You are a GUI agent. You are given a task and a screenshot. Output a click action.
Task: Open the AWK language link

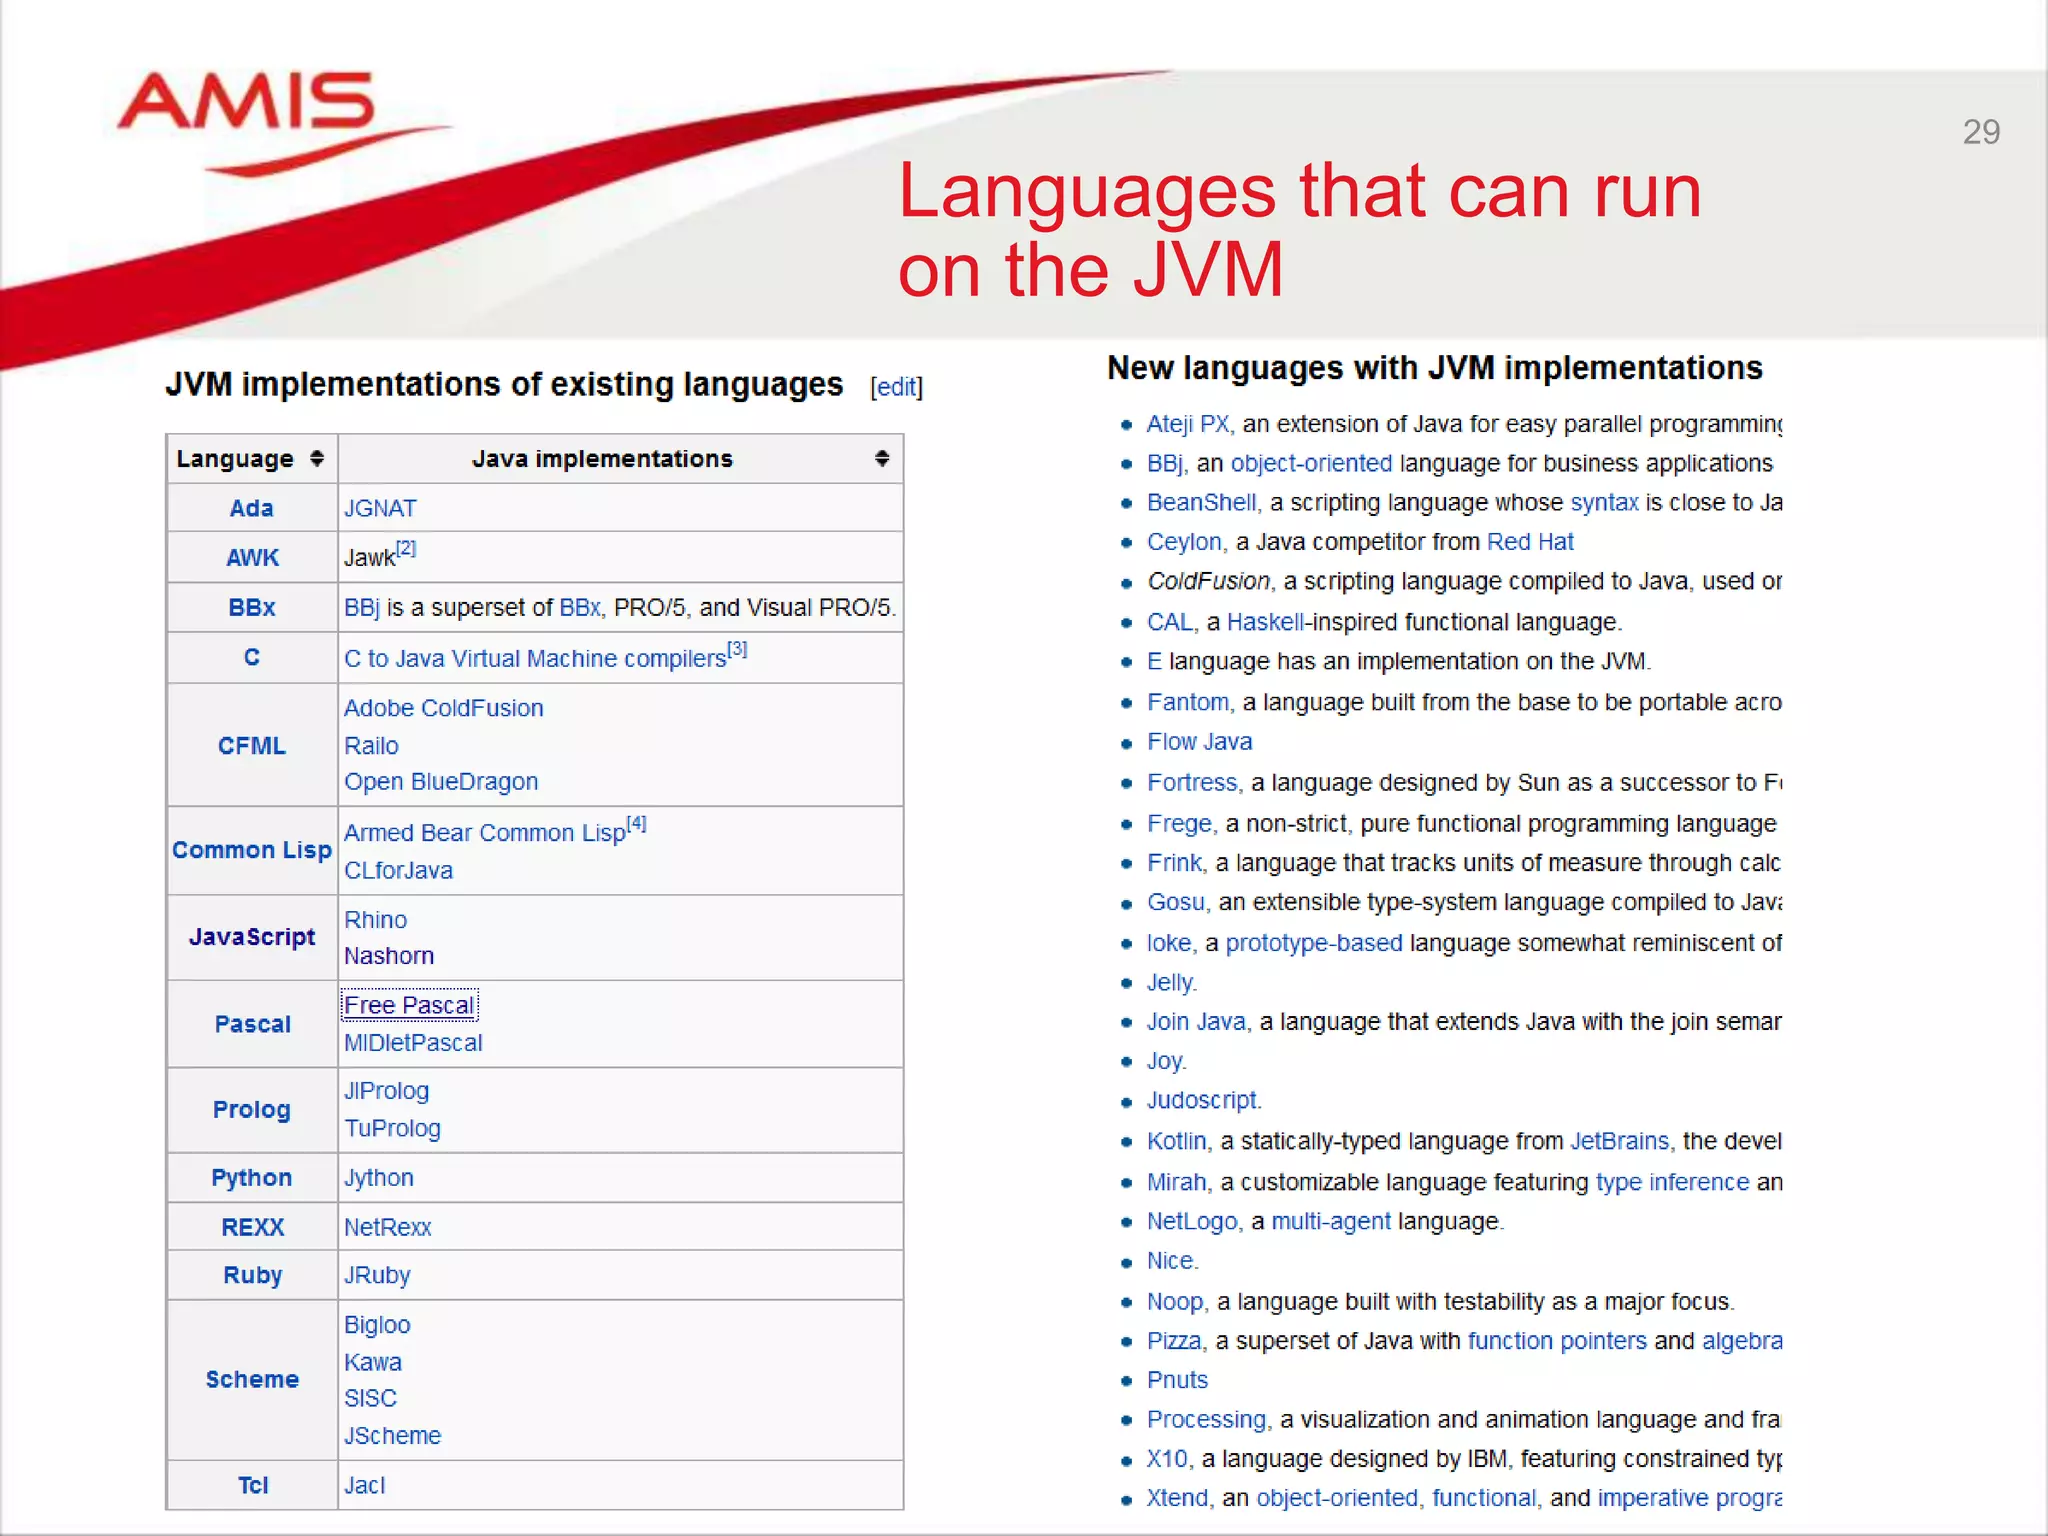pos(252,558)
